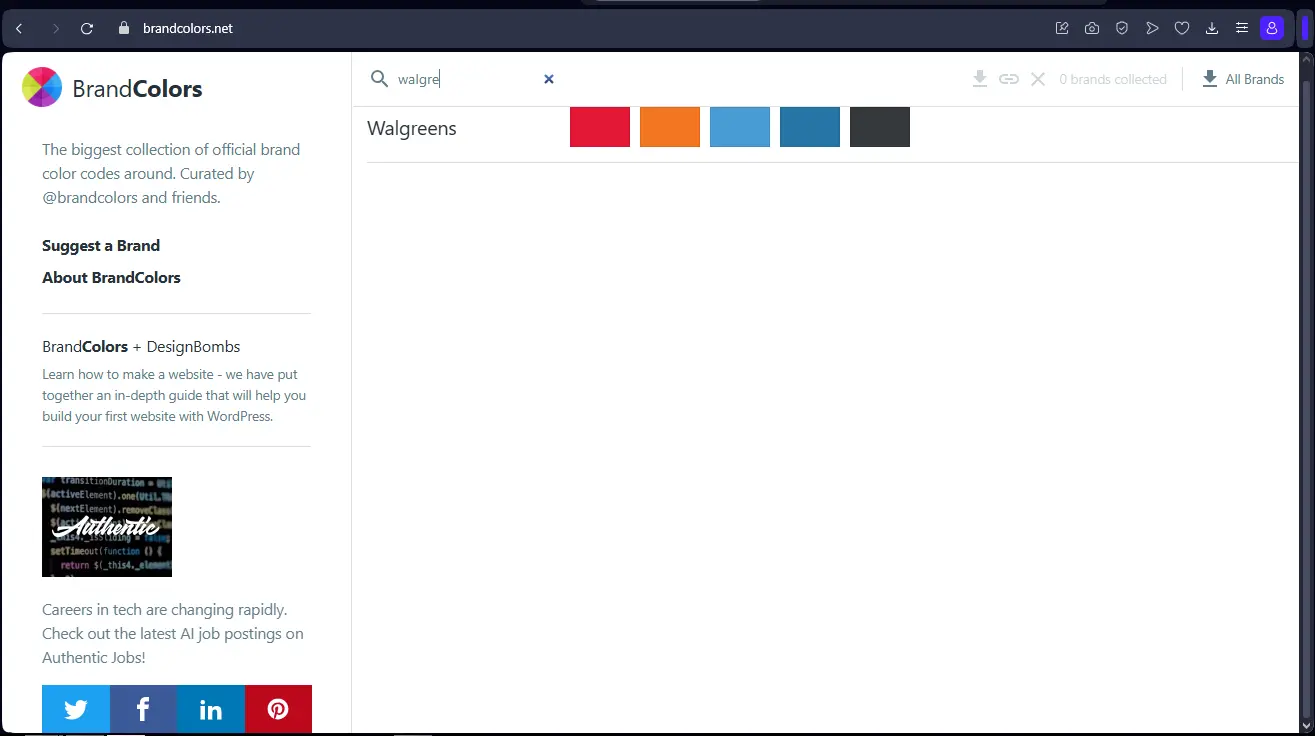Clear collected brands X icon

coord(1038,79)
